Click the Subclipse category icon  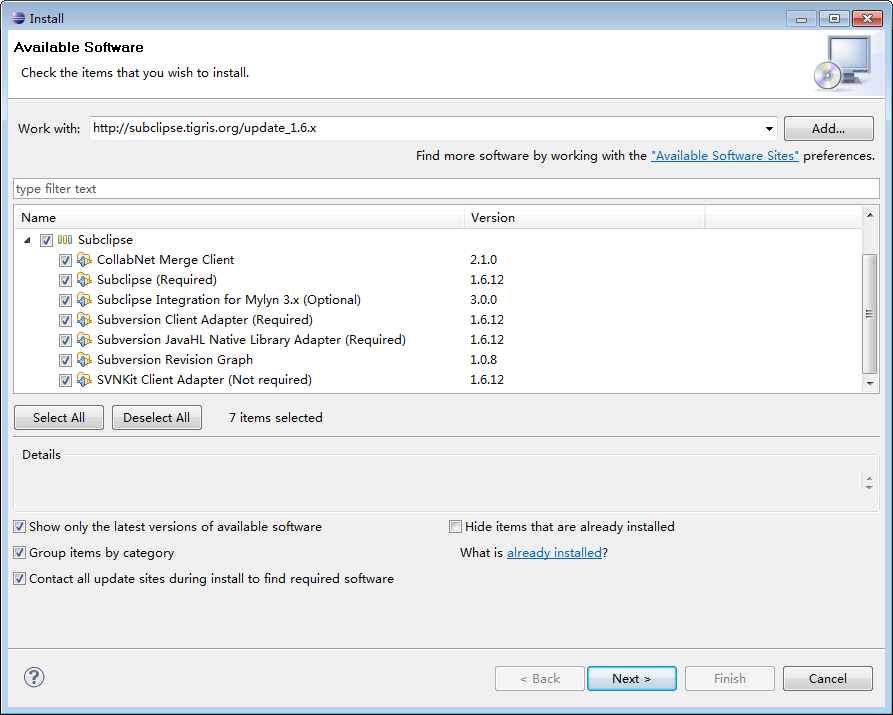(x=65, y=240)
